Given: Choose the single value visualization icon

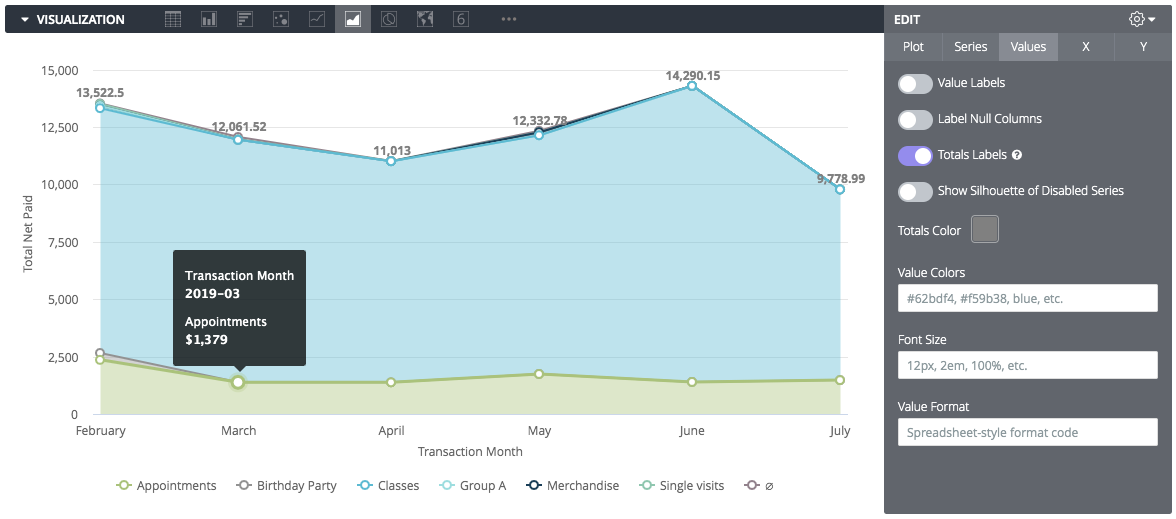Looking at the screenshot, I should [461, 19].
